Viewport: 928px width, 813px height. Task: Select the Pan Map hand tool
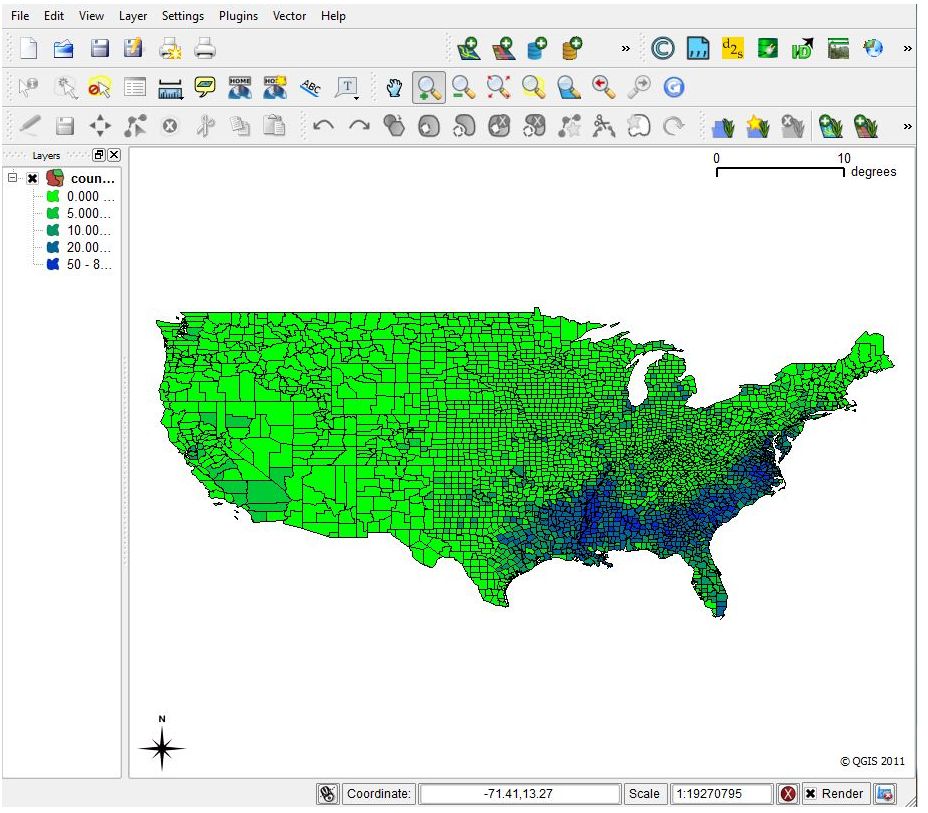click(394, 88)
